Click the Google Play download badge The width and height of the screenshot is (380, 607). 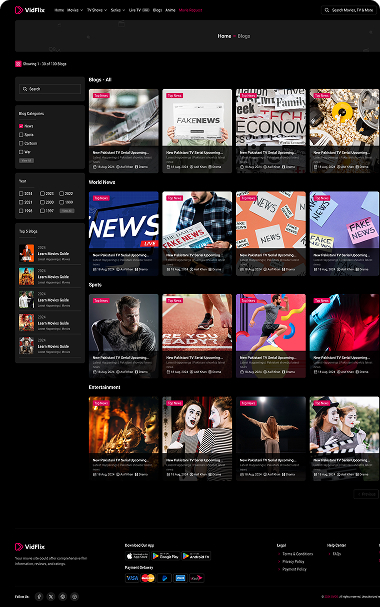166,556
